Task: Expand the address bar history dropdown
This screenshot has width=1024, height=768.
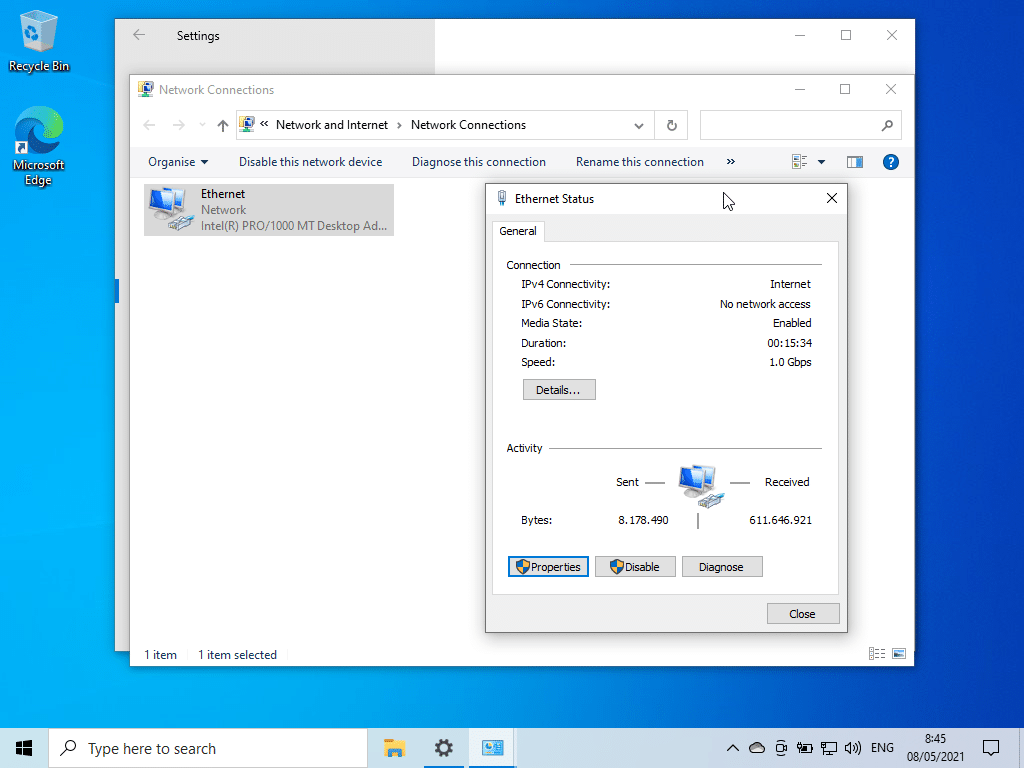Action: click(x=639, y=125)
